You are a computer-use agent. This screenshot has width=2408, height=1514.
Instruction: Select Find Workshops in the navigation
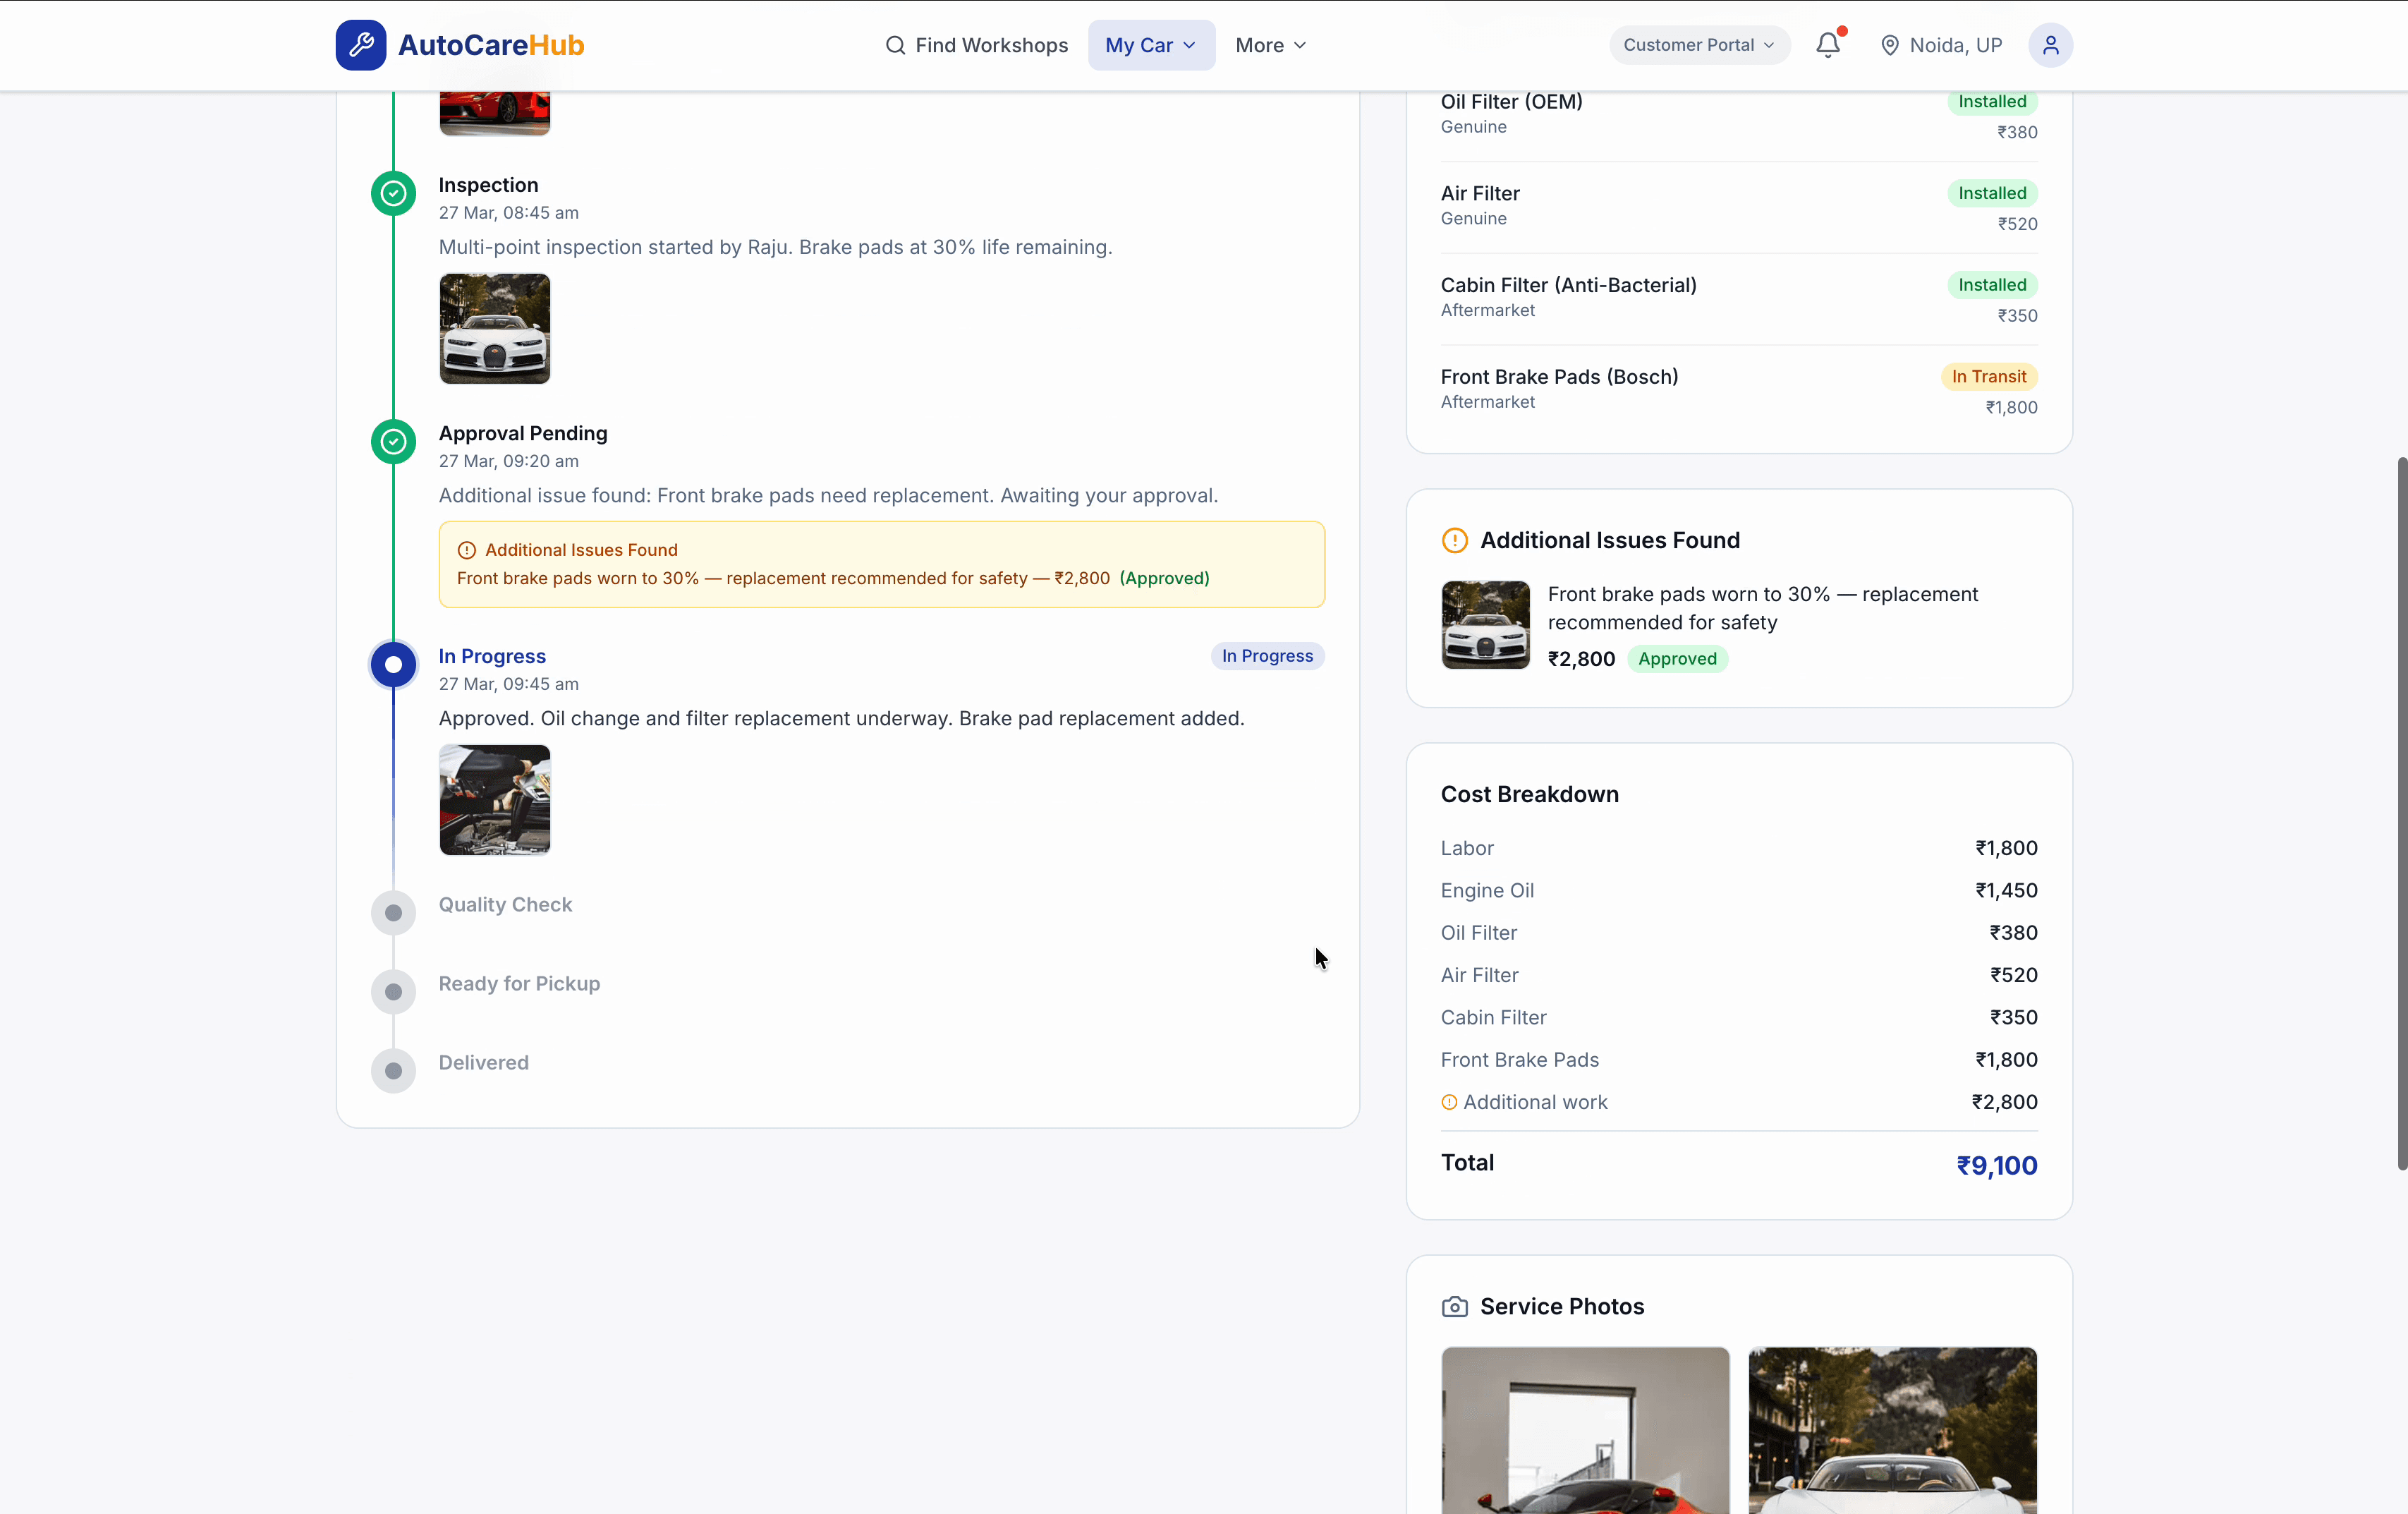click(x=992, y=45)
